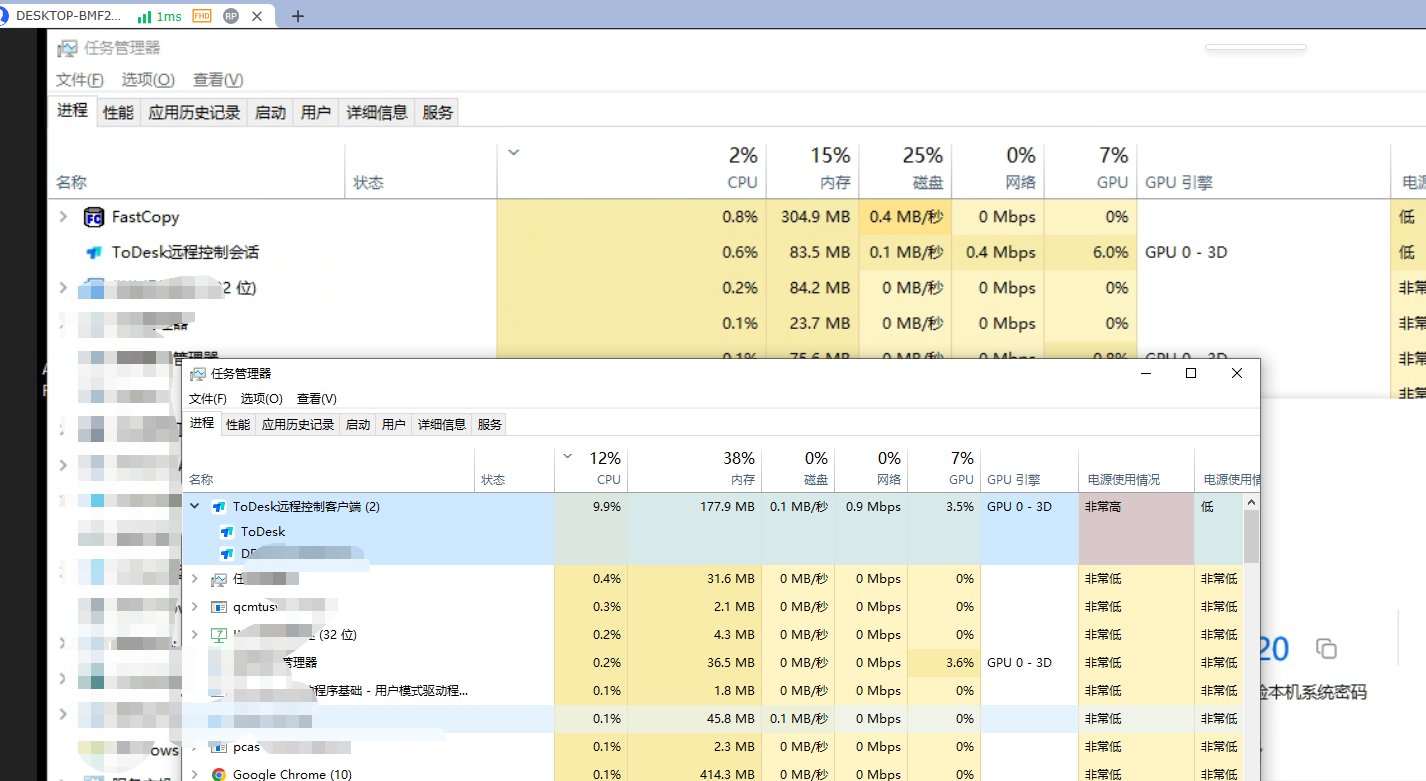Click the green signal bars icon in the session tab
This screenshot has width=1426, height=781.
tap(145, 16)
